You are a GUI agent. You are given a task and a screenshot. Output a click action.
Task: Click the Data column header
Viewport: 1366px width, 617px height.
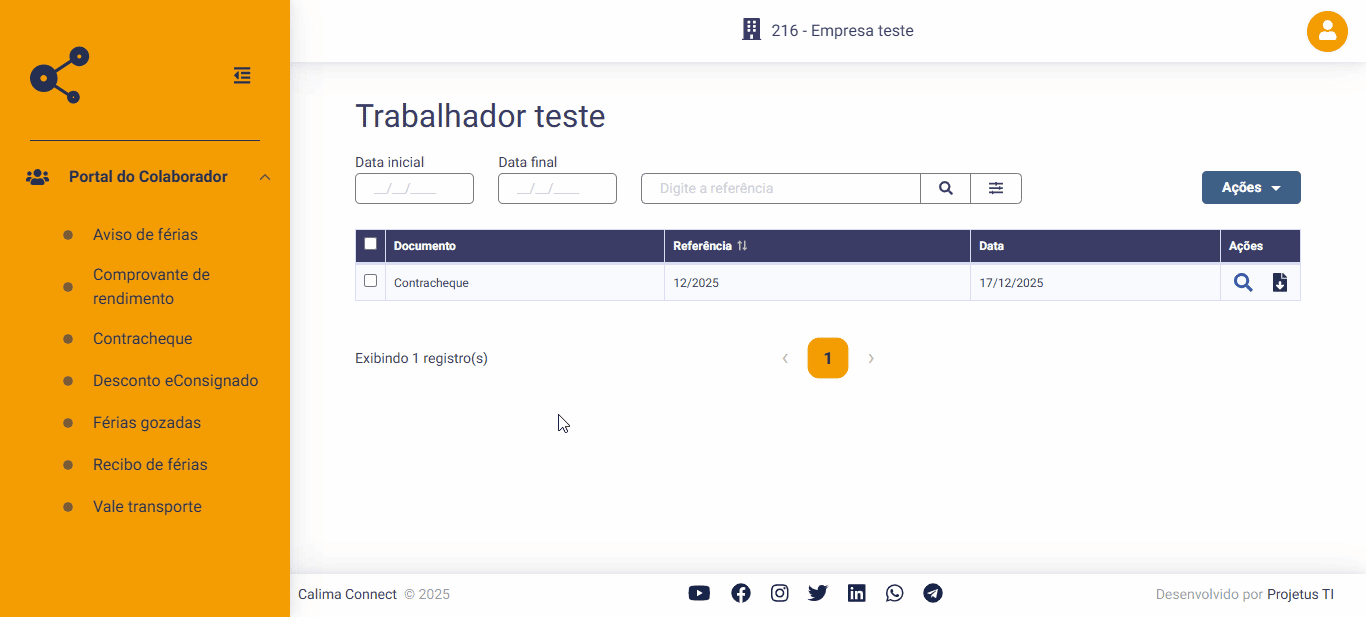(1095, 246)
